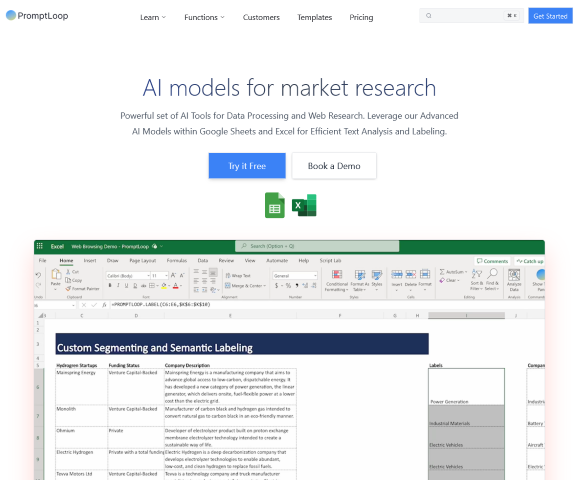The height and width of the screenshot is (480, 579).
Task: Decrease font size with smaller A
Action: pos(182,275)
